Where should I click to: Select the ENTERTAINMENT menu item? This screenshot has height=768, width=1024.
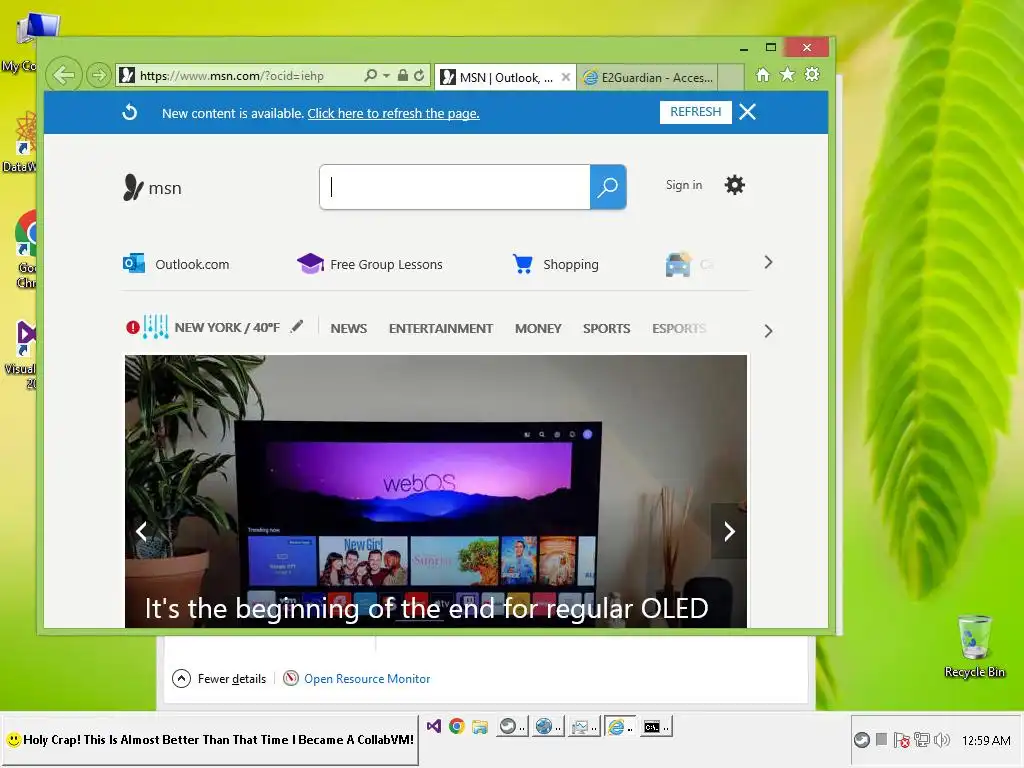pyautogui.click(x=441, y=328)
